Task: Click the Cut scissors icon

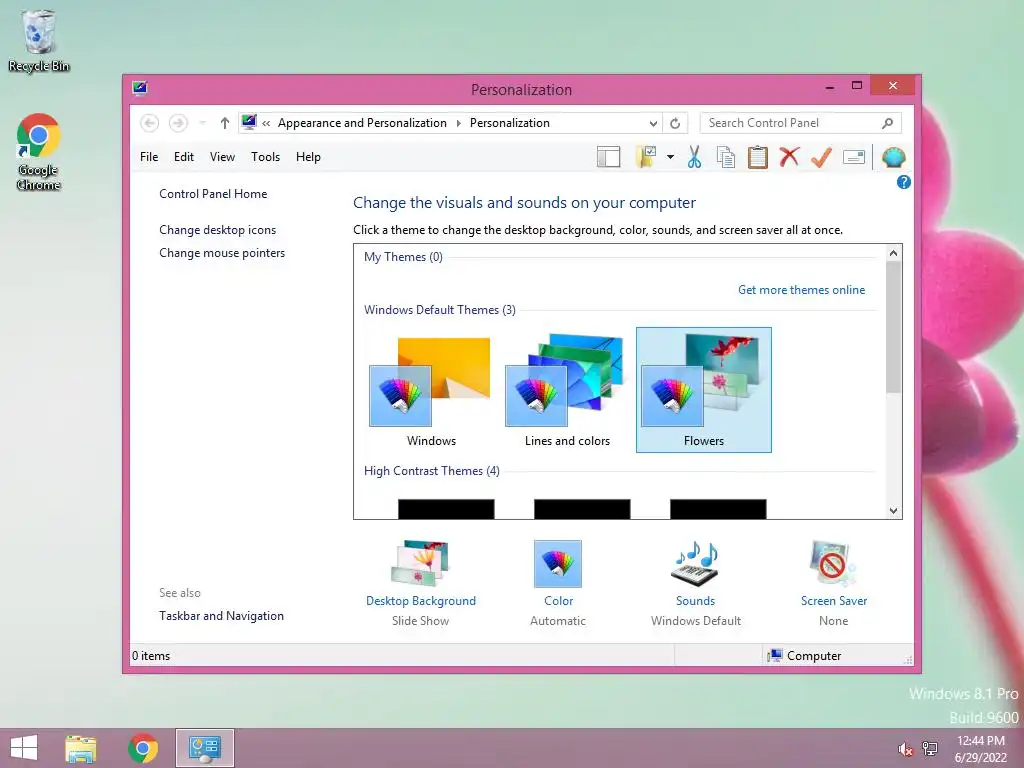Action: pyautogui.click(x=694, y=157)
